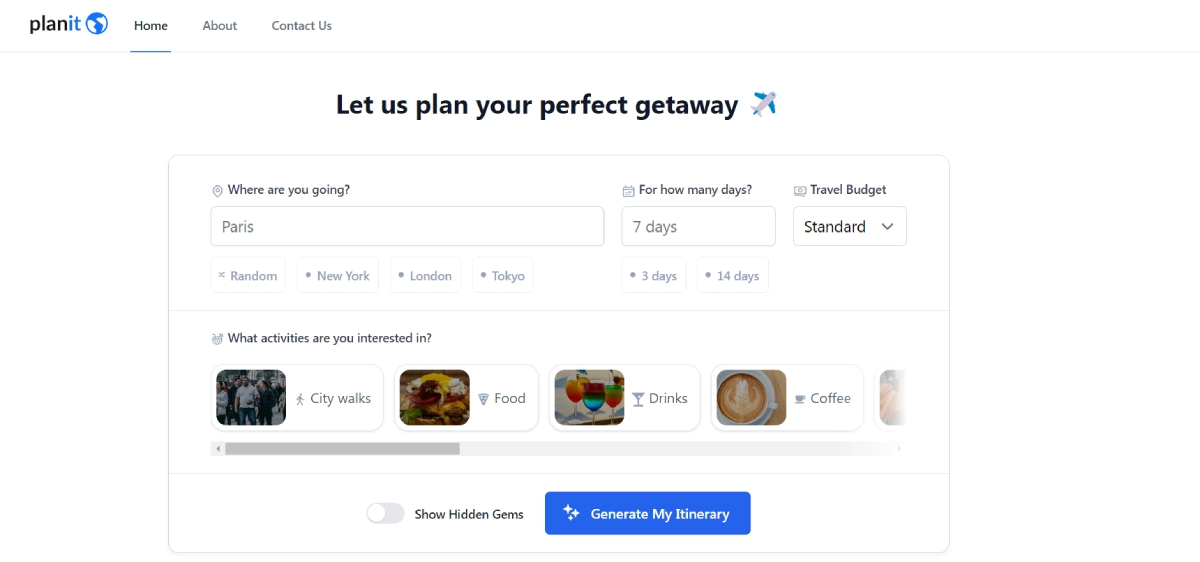This screenshot has height=562, width=1200.
Task: Click the cocktail glass Drinks icon
Action: (x=638, y=399)
